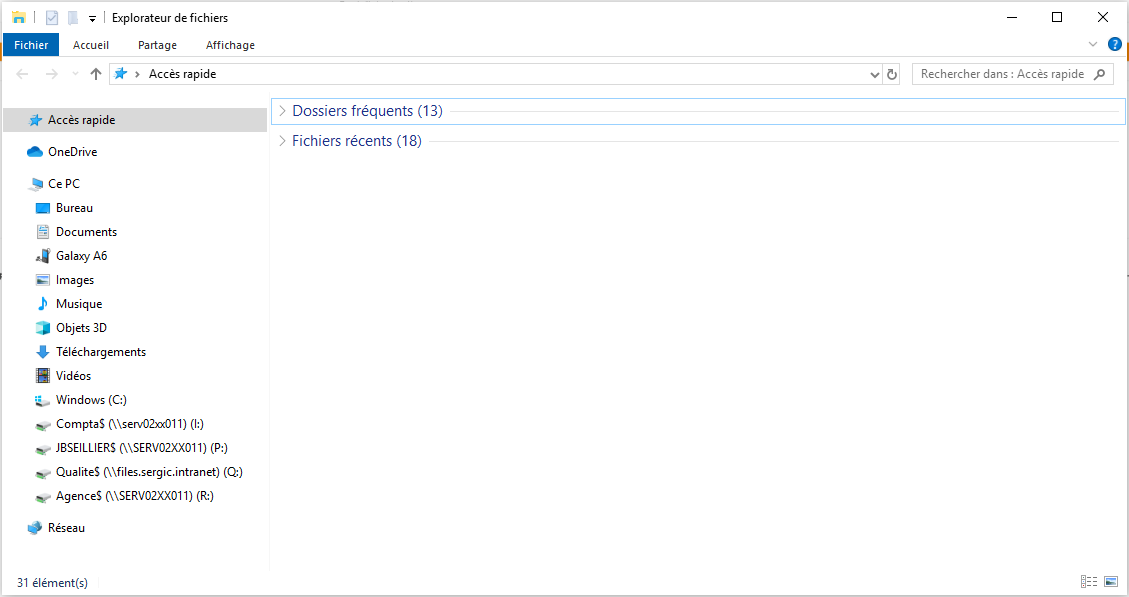The width and height of the screenshot is (1129, 597).
Task: Click the Ce PC computer icon
Action: tap(35, 184)
